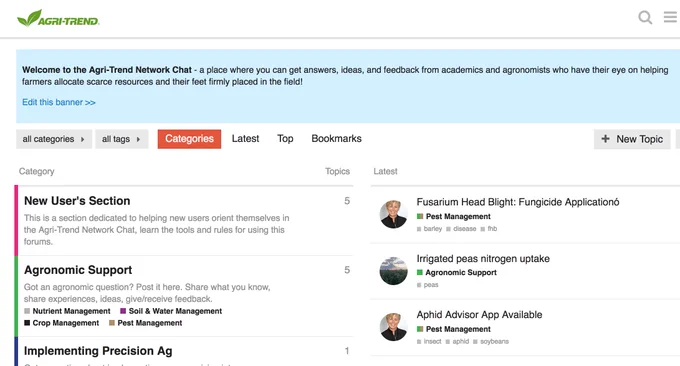Open the Implementing Precision Ag category
Screen dimensions: 680x366
pos(98,351)
